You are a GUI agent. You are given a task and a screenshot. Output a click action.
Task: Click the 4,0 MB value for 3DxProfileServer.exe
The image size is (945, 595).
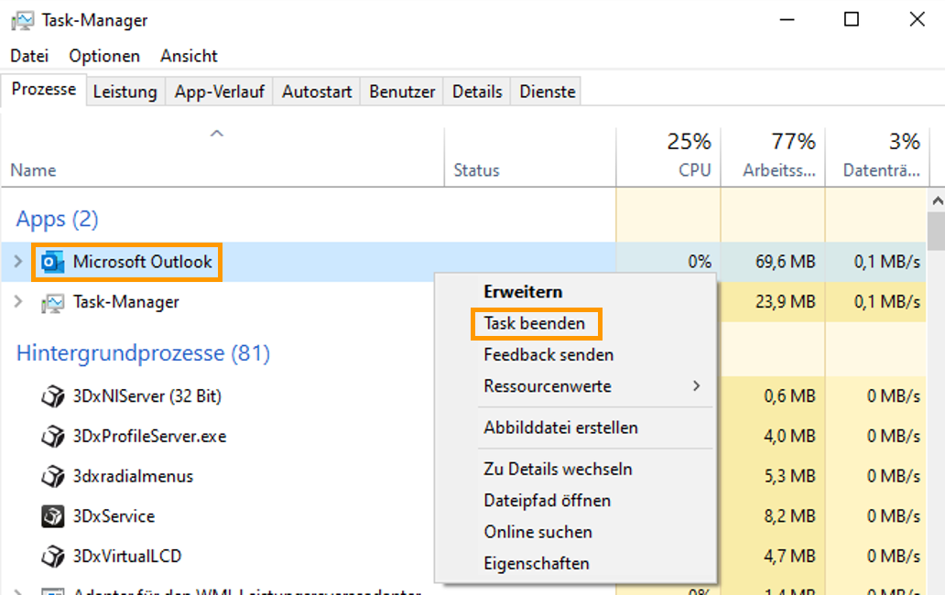tap(790, 436)
